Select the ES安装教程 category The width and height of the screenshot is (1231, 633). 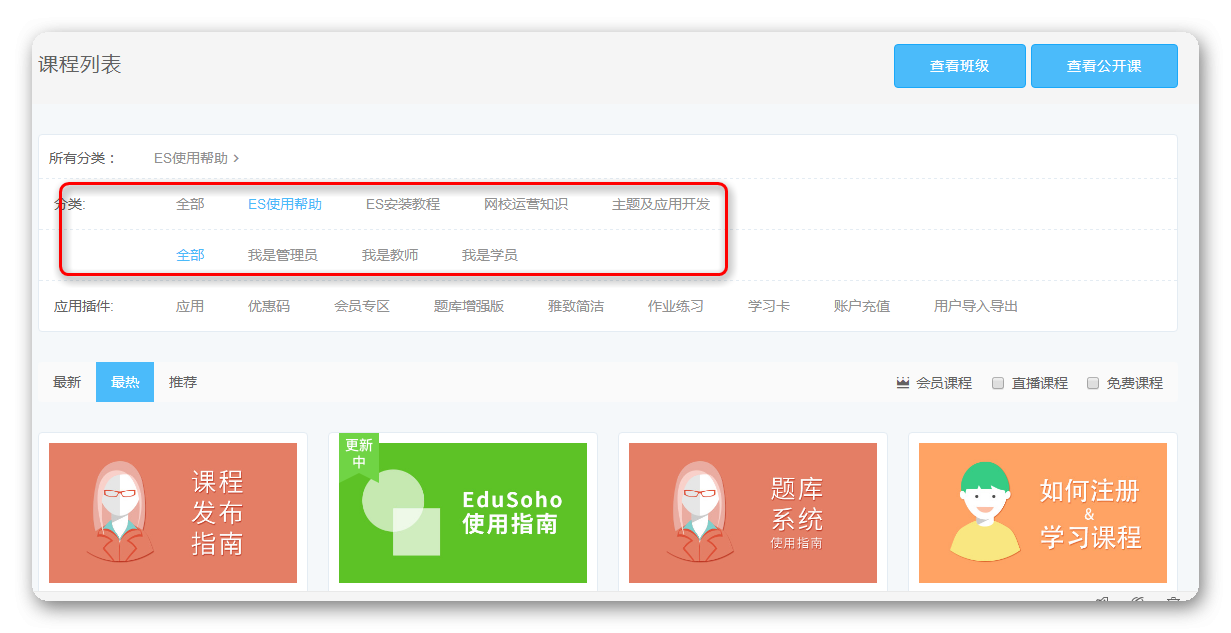[x=402, y=204]
